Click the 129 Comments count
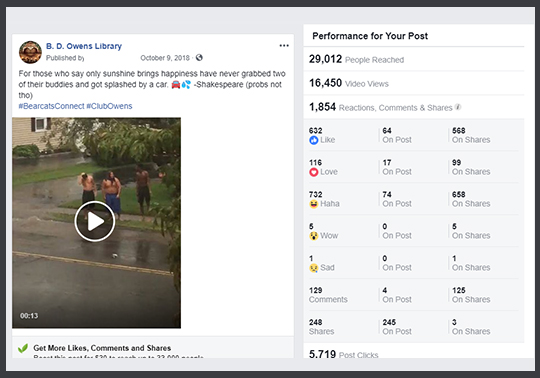This screenshot has height=378, width=540. click(x=328, y=295)
